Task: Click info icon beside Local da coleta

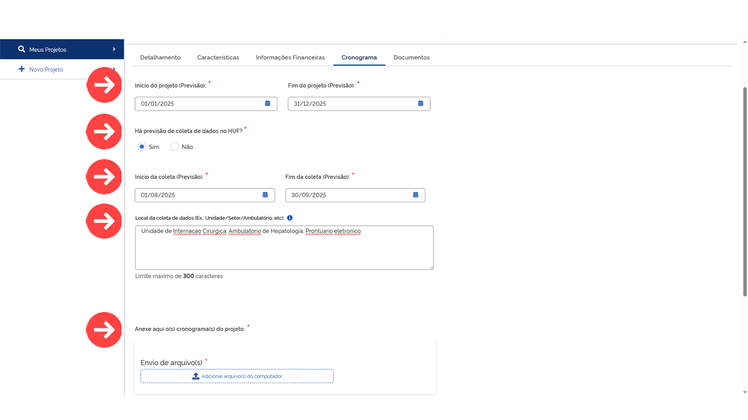Action: 290,218
